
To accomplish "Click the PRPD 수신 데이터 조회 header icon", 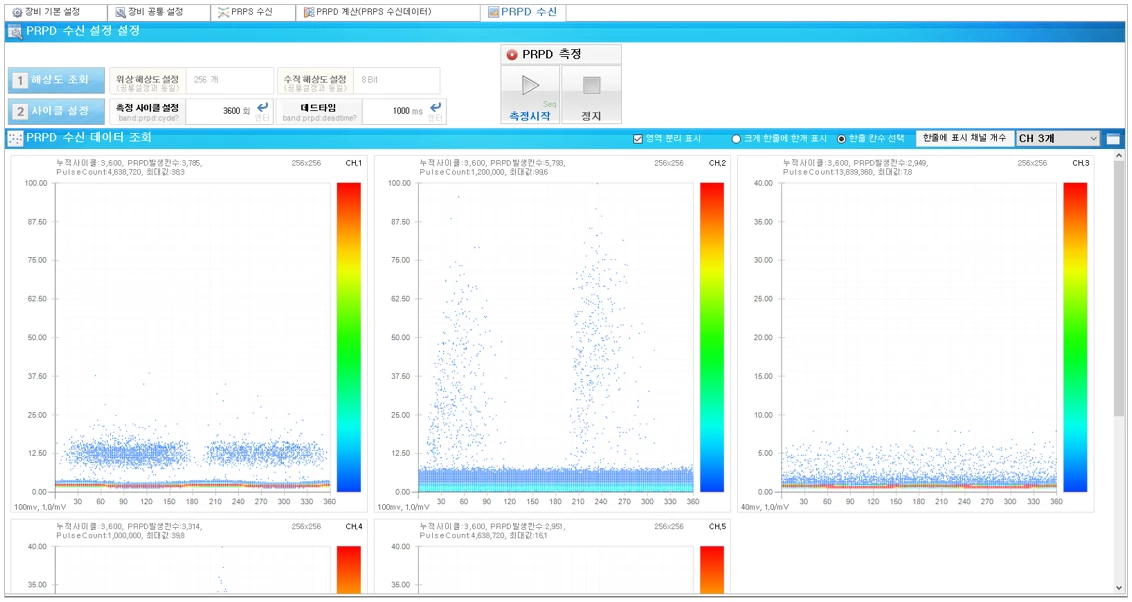I will coord(14,139).
